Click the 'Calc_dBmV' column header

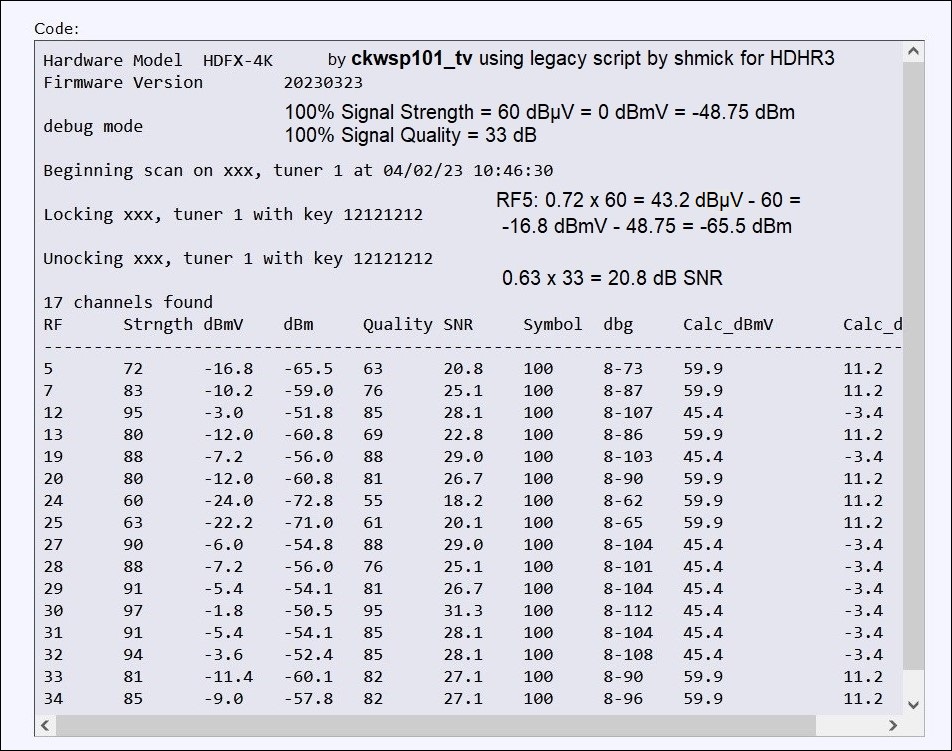pyautogui.click(x=728, y=324)
